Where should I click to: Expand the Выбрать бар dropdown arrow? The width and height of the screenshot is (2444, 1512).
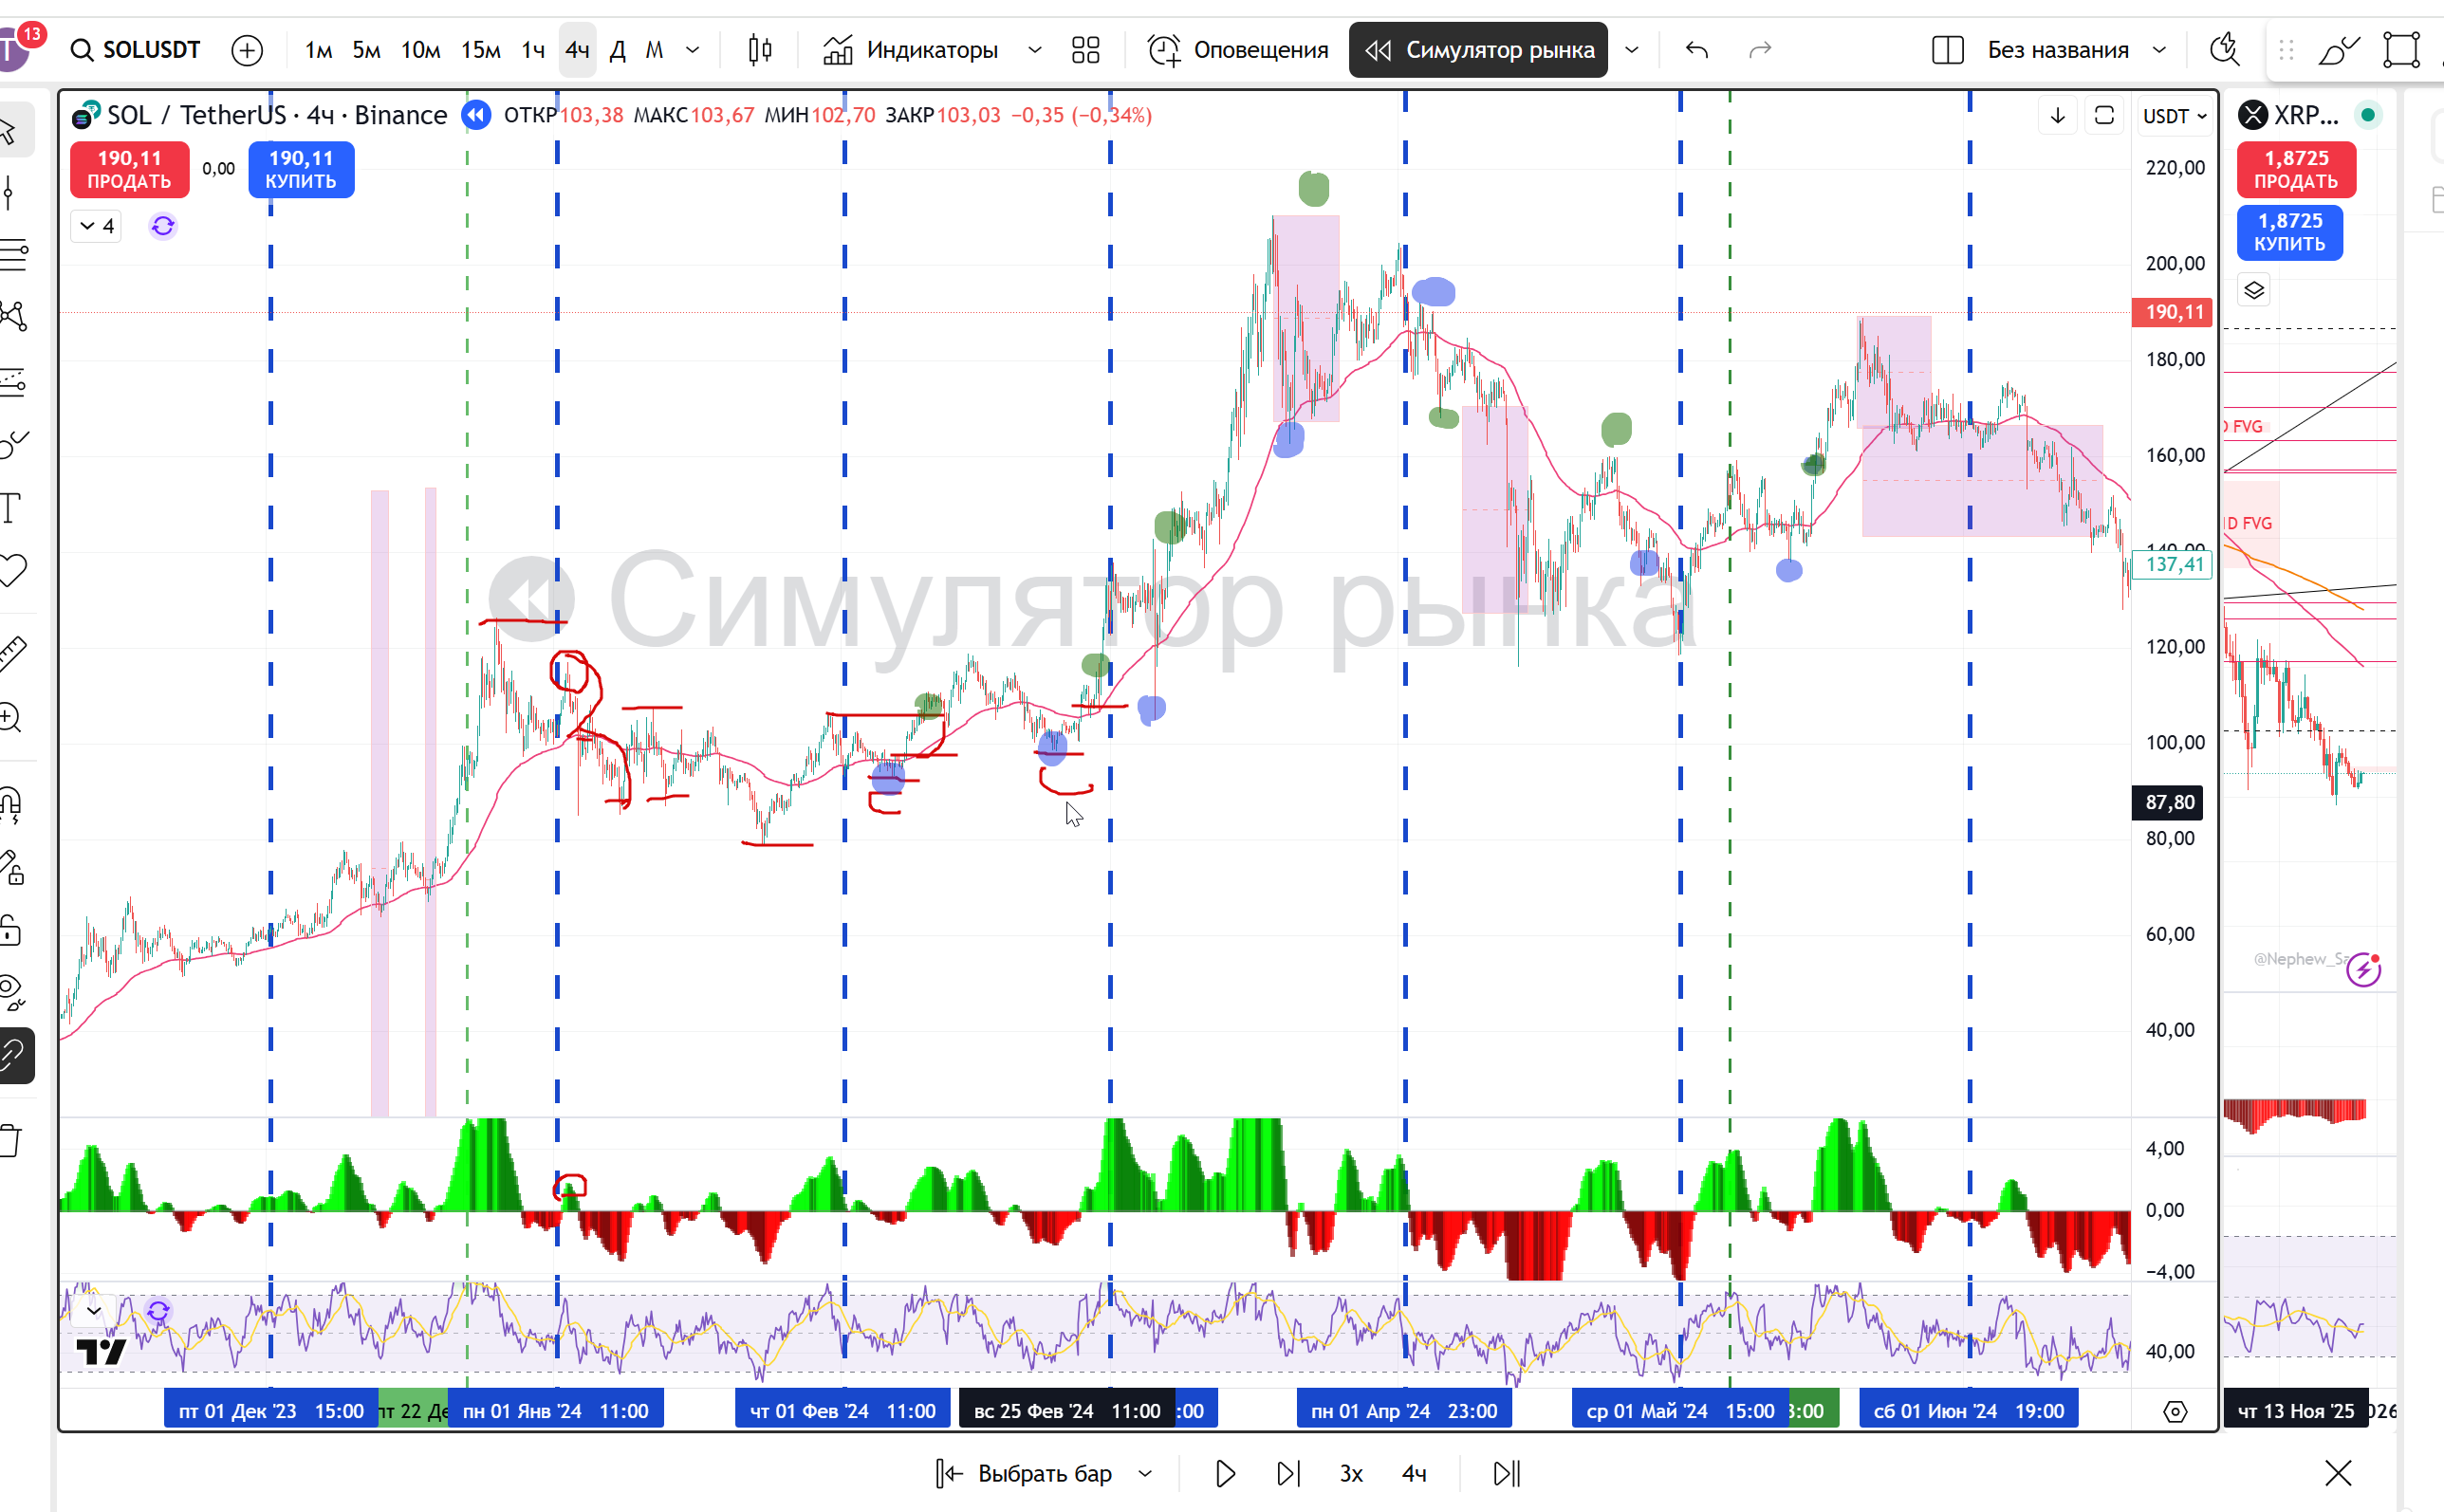coord(1146,1473)
